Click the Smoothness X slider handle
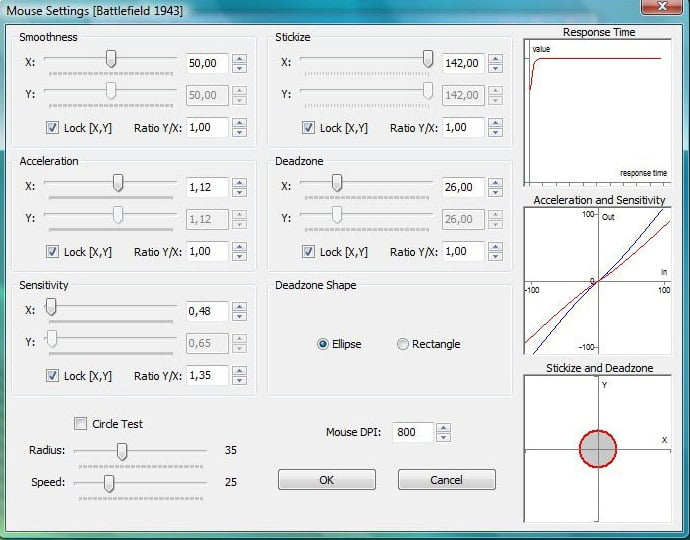 coord(111,59)
